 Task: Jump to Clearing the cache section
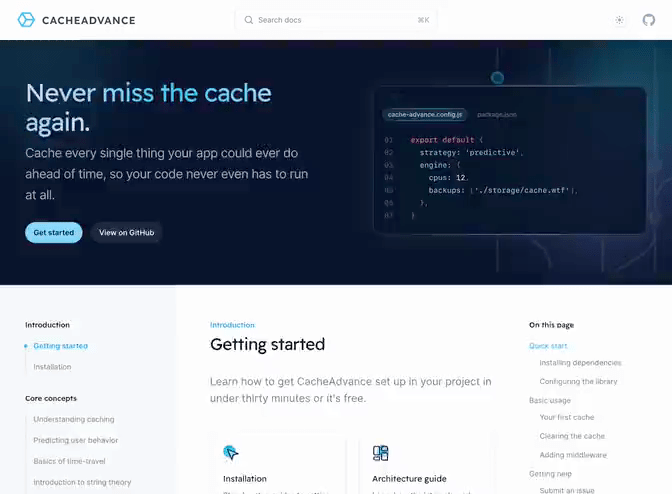click(x=572, y=436)
